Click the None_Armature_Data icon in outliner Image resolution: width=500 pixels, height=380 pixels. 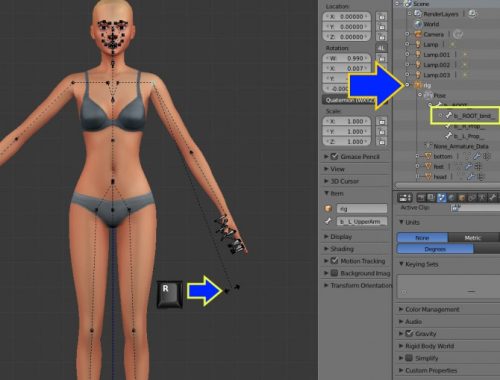pos(428,146)
